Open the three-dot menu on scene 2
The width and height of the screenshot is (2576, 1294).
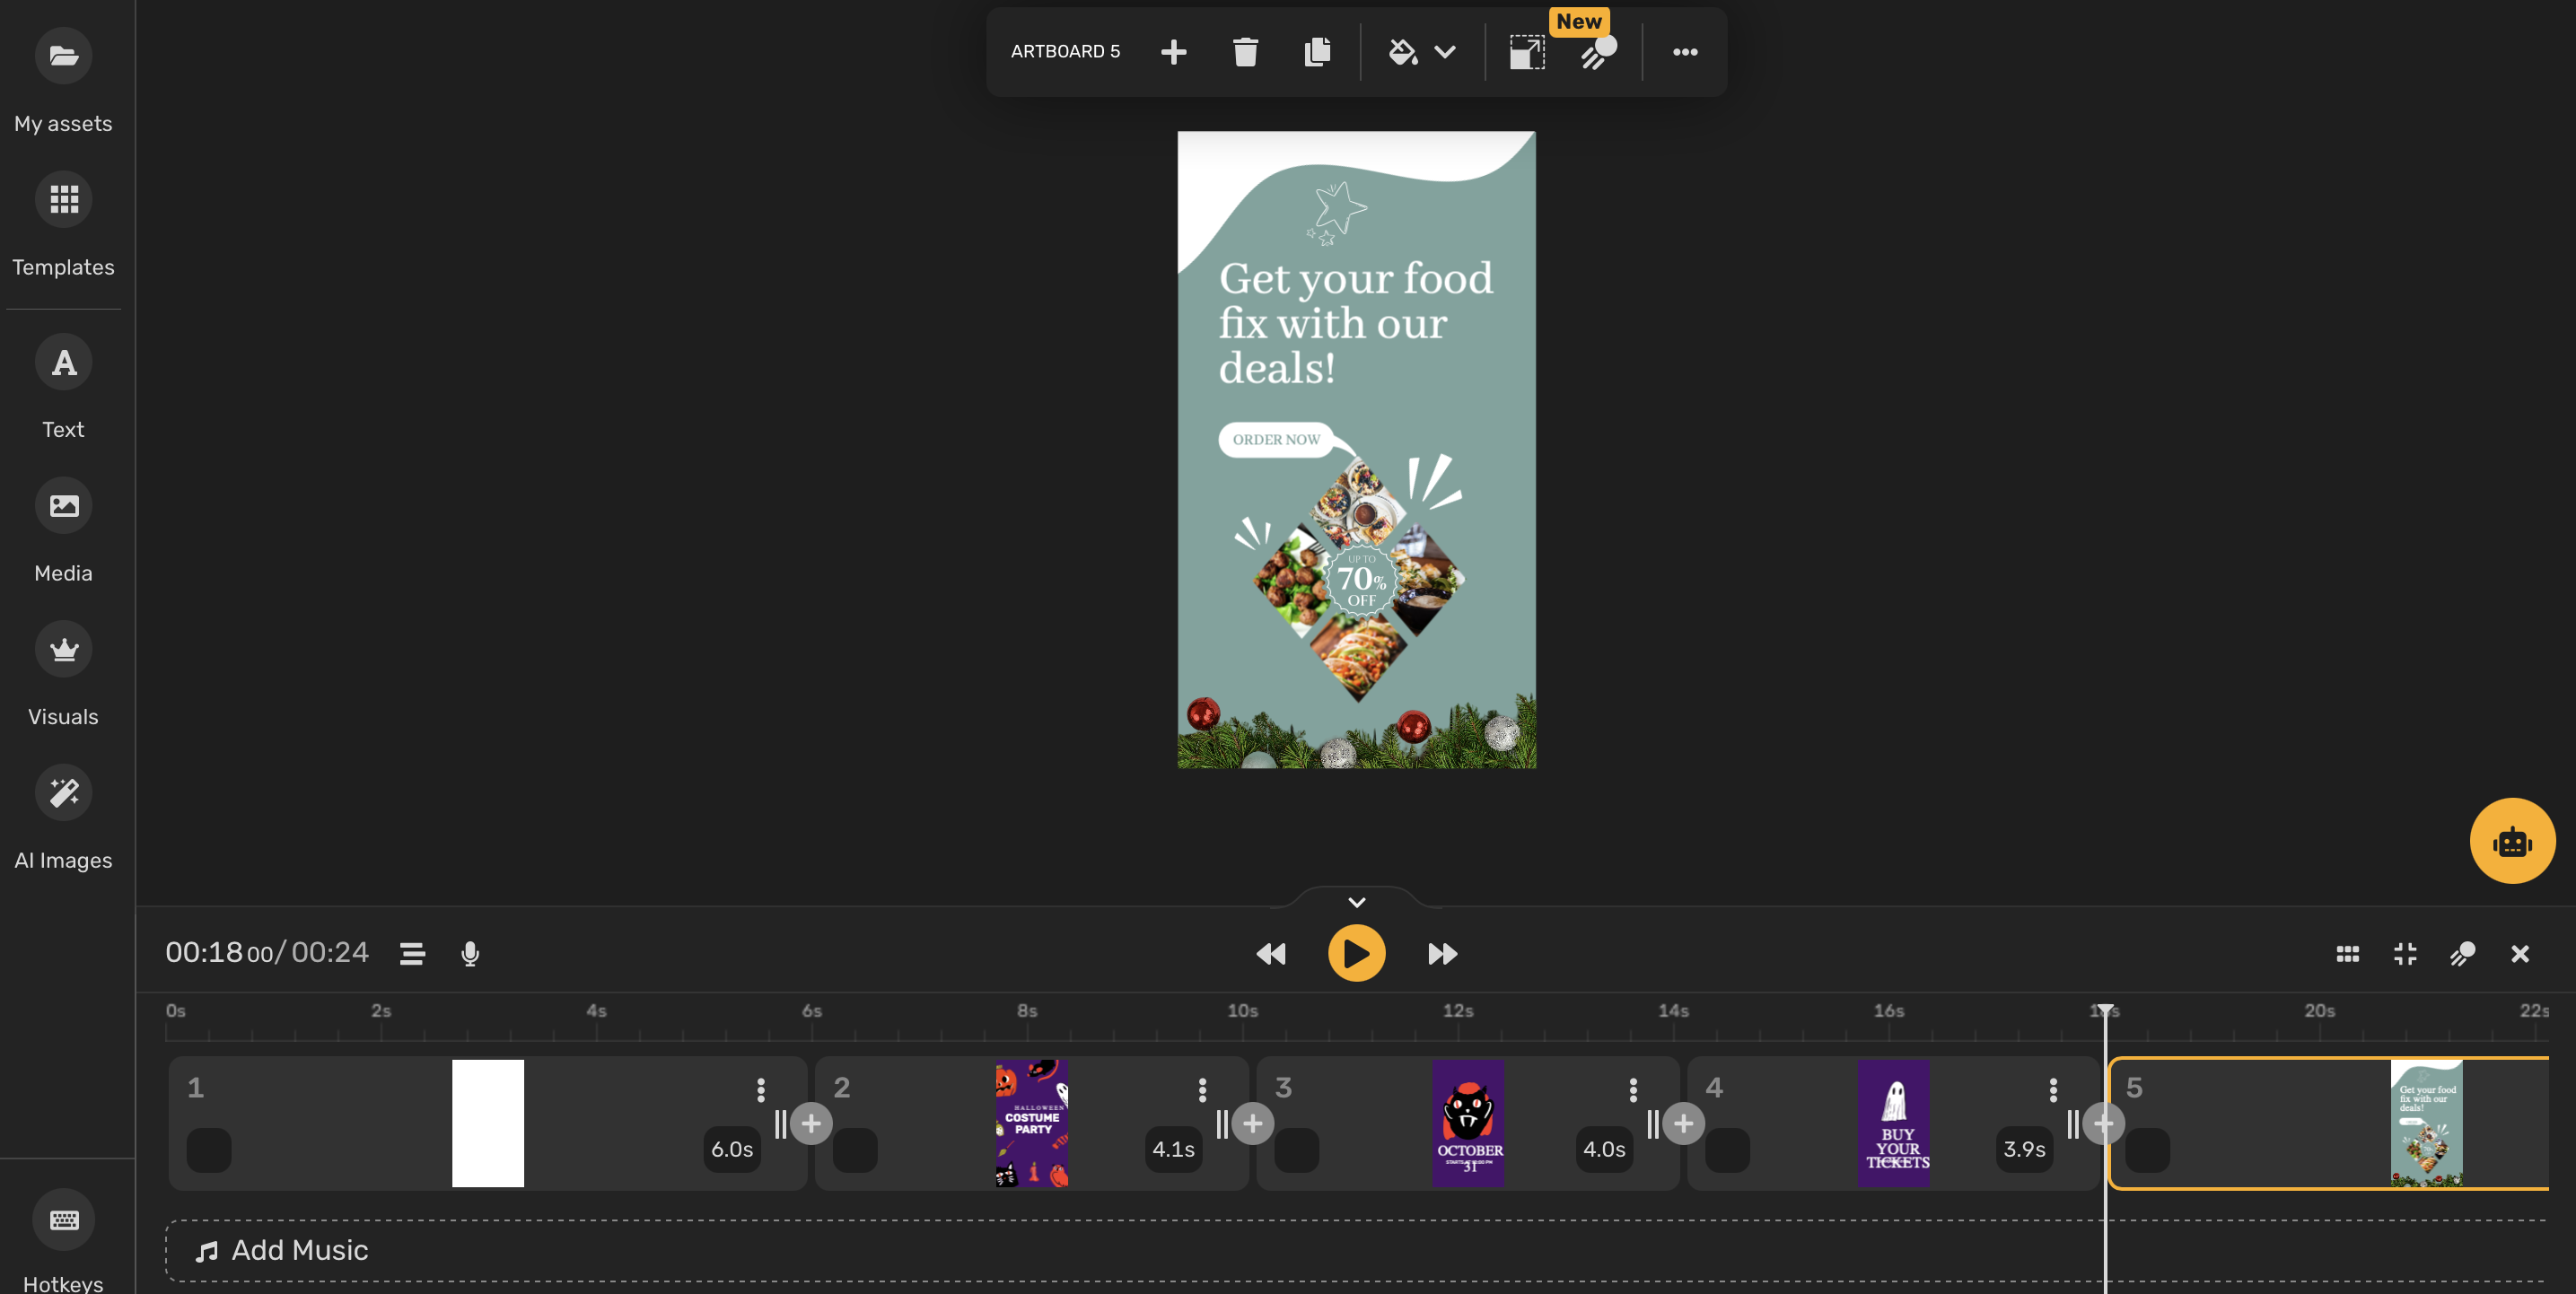[x=1202, y=1090]
